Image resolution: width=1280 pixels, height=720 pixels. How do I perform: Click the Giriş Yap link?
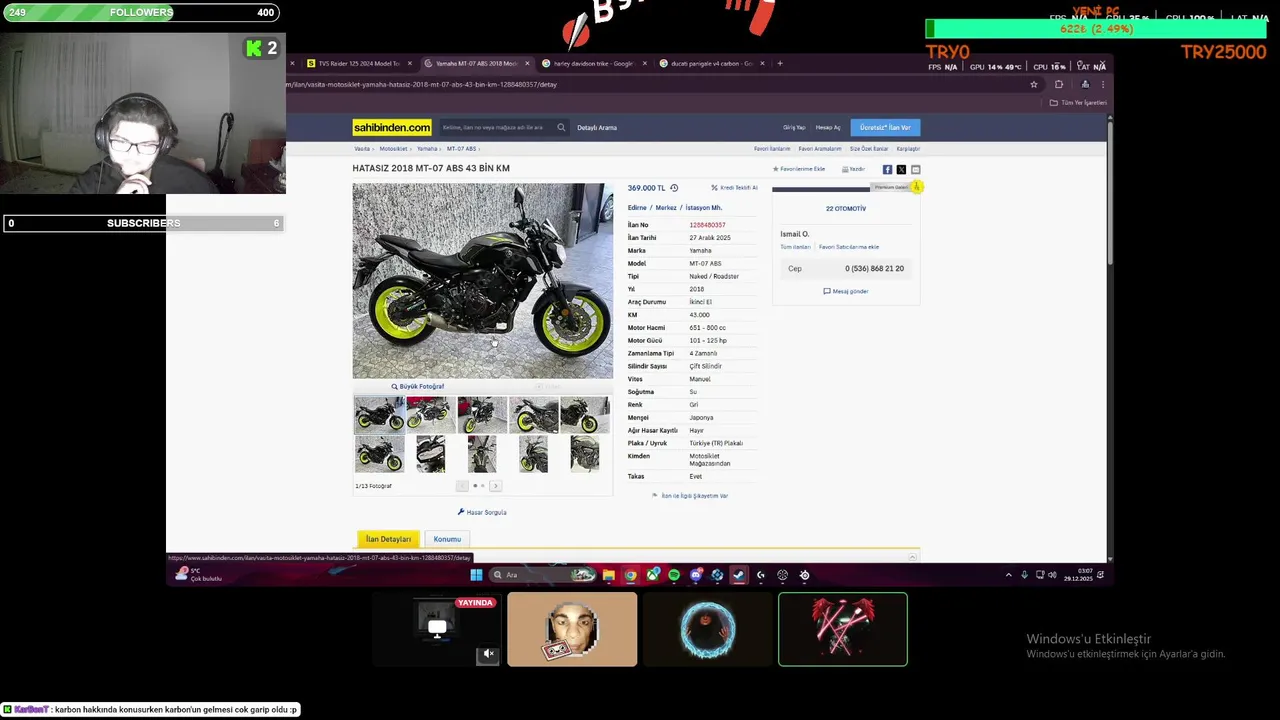click(794, 127)
